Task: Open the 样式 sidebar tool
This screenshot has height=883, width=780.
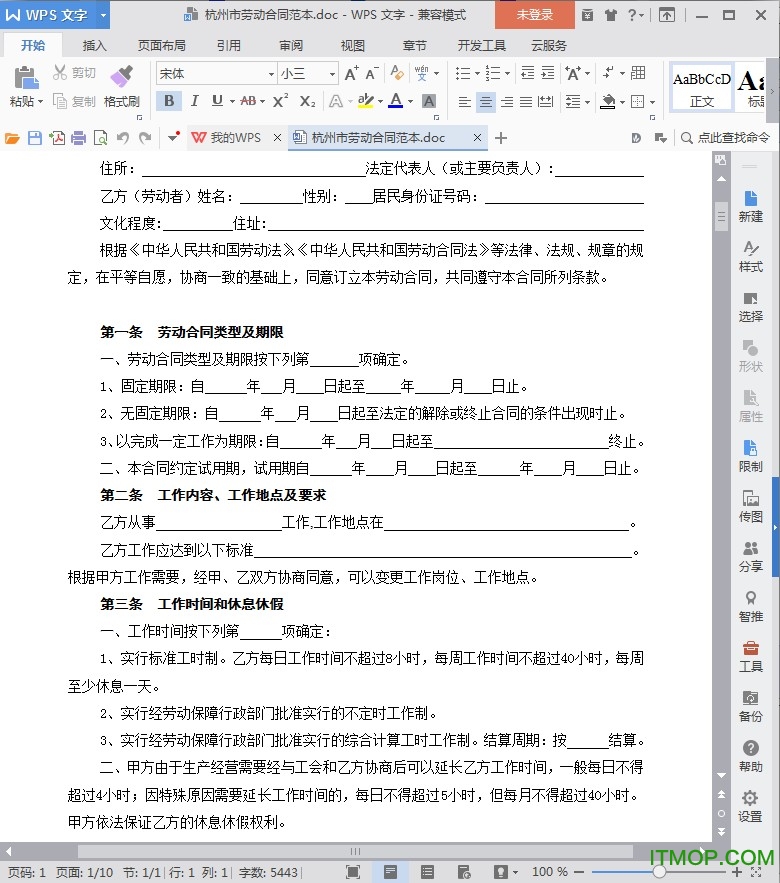Action: click(750, 256)
